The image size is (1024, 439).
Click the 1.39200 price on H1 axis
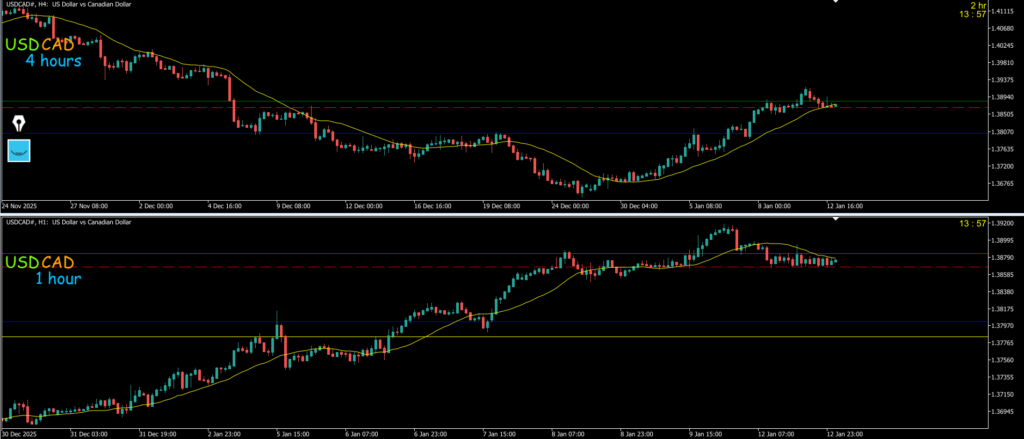pyautogui.click(x=1000, y=224)
